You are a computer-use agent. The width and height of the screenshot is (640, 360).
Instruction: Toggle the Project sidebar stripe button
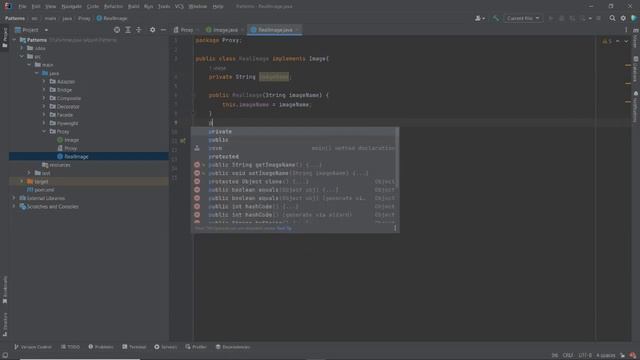pos(5,38)
